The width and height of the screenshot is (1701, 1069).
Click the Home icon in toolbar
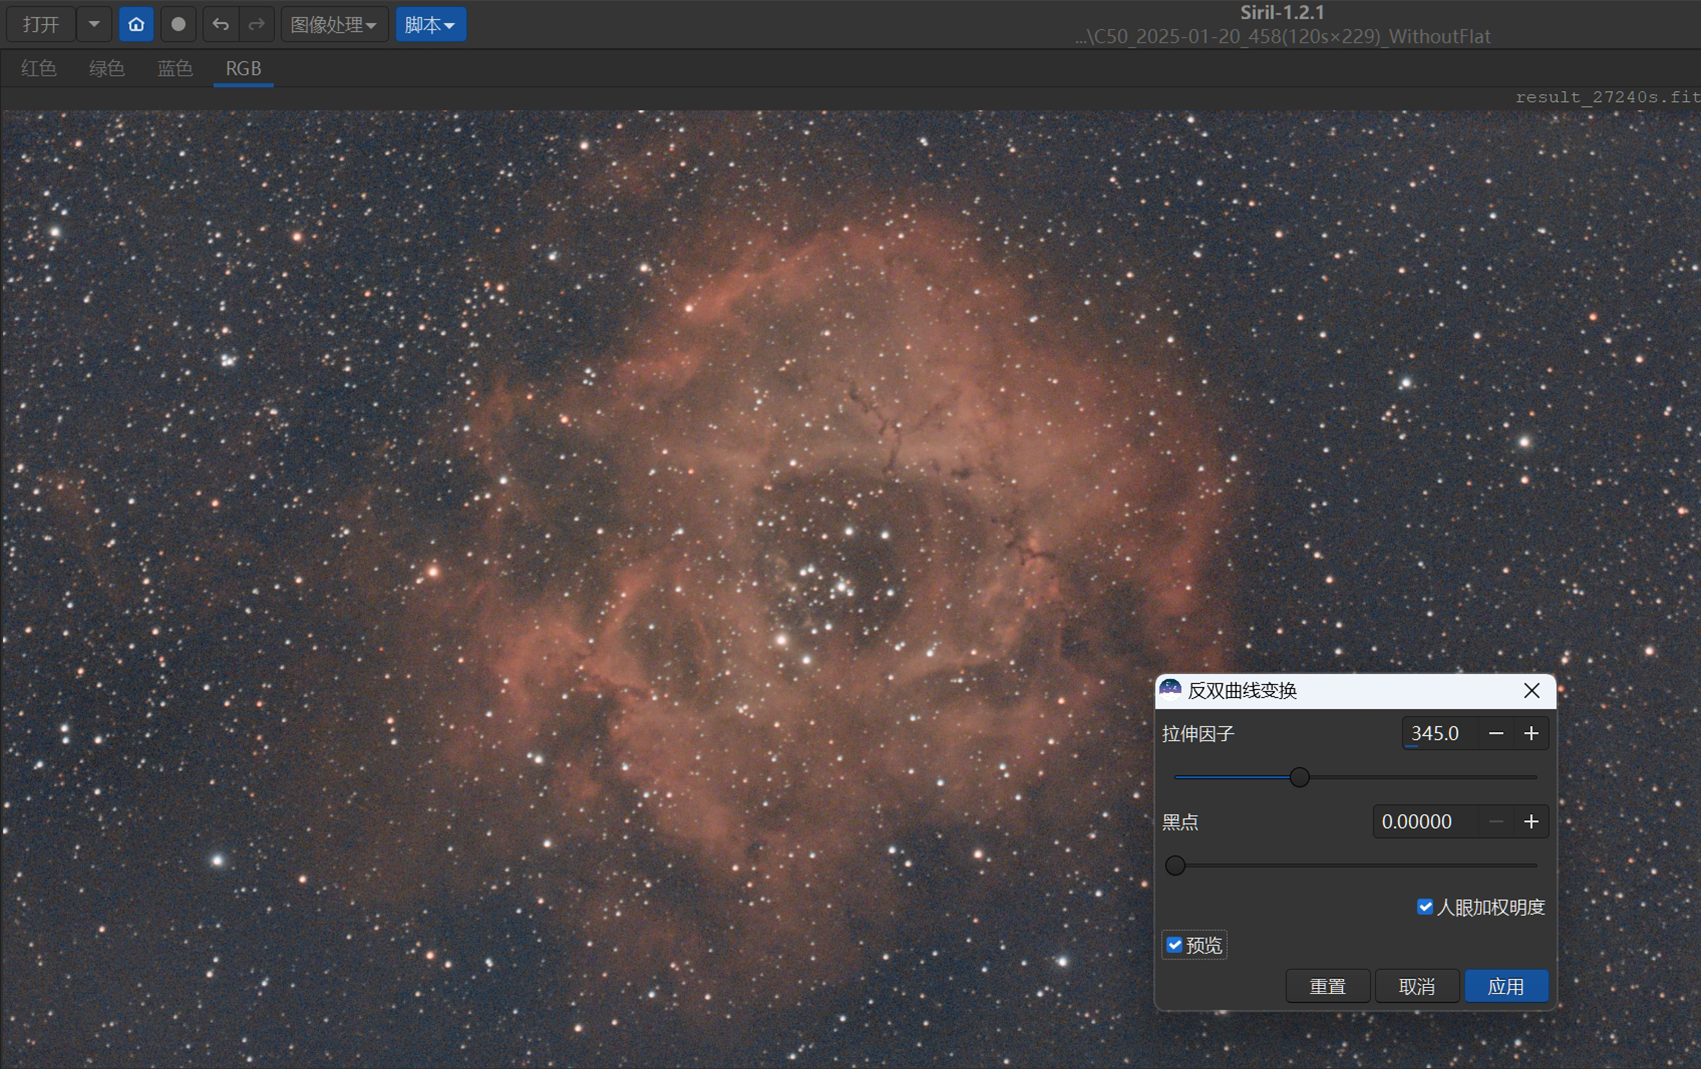point(136,24)
